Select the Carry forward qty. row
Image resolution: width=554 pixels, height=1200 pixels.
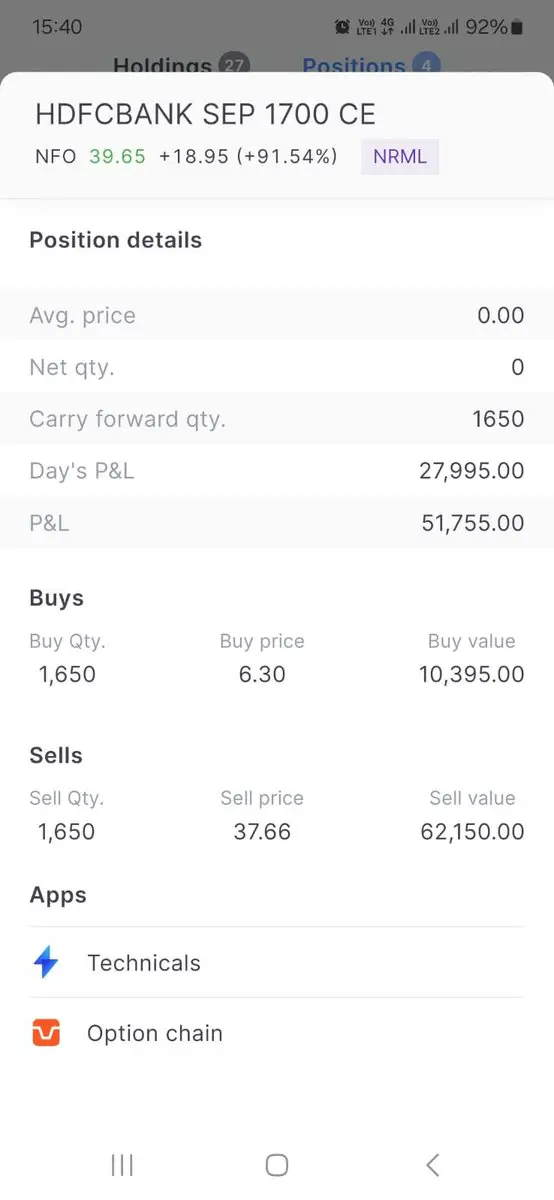click(x=277, y=419)
